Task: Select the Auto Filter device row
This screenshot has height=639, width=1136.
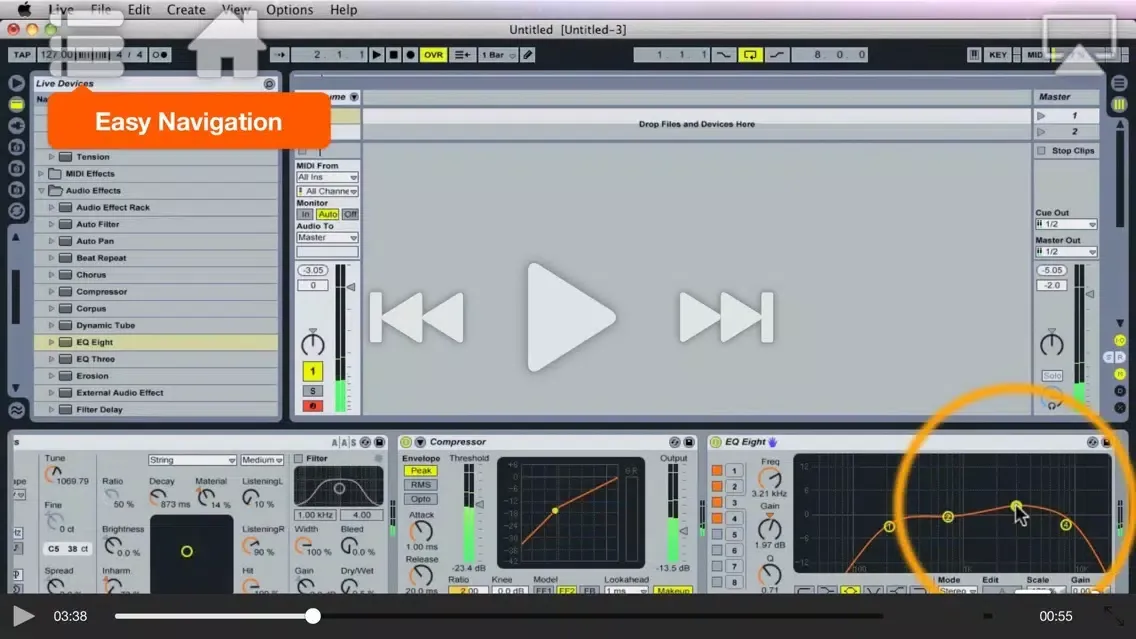Action: [x=156, y=224]
